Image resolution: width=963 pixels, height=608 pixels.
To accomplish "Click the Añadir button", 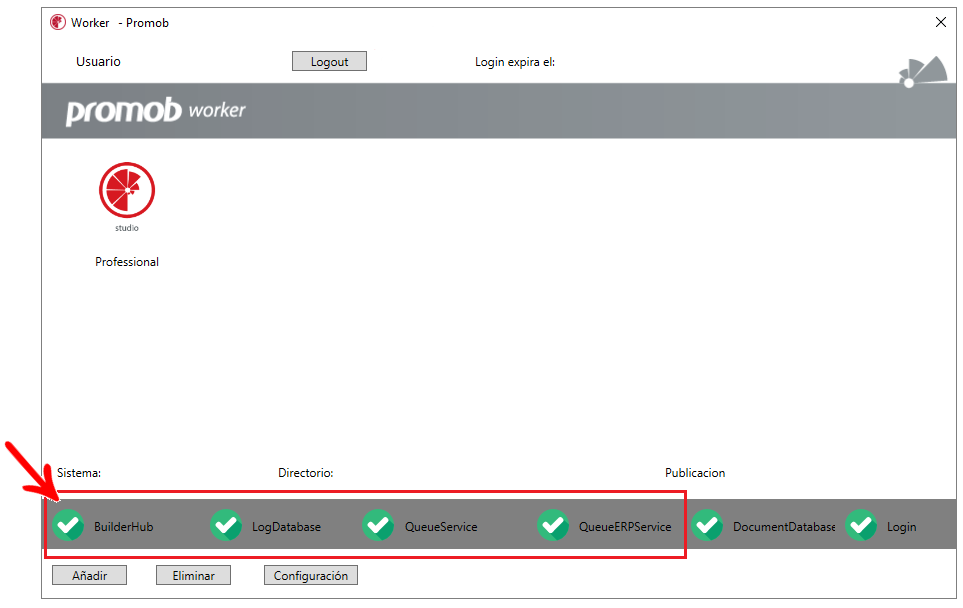I will 90,575.
